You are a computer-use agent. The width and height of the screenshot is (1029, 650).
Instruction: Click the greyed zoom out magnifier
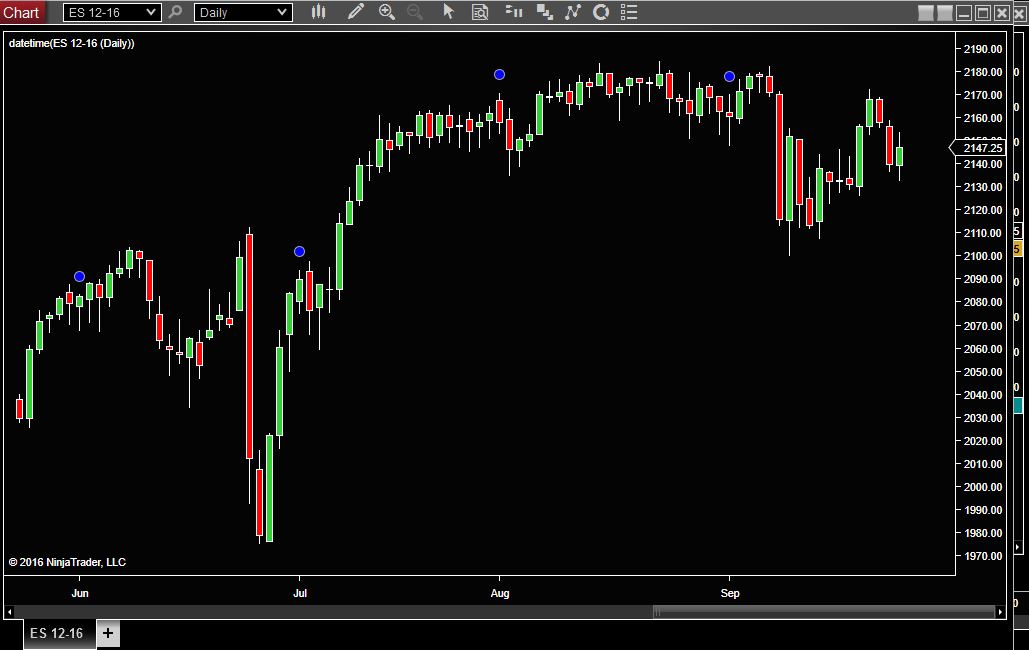click(x=415, y=12)
